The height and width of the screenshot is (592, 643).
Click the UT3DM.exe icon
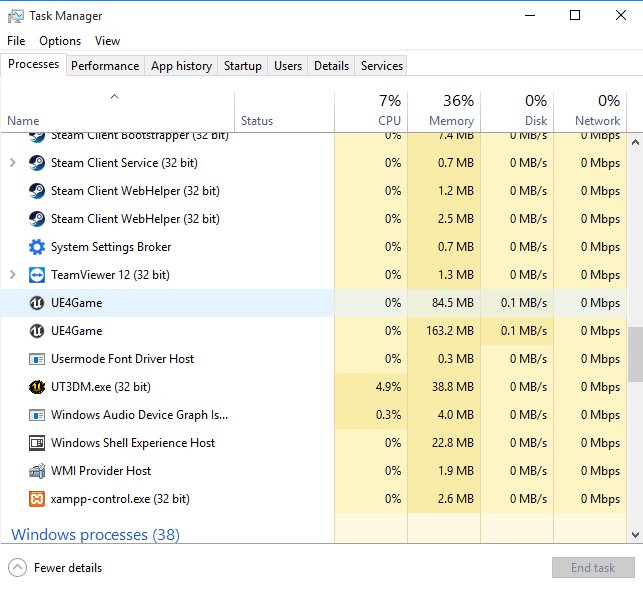pyautogui.click(x=37, y=387)
